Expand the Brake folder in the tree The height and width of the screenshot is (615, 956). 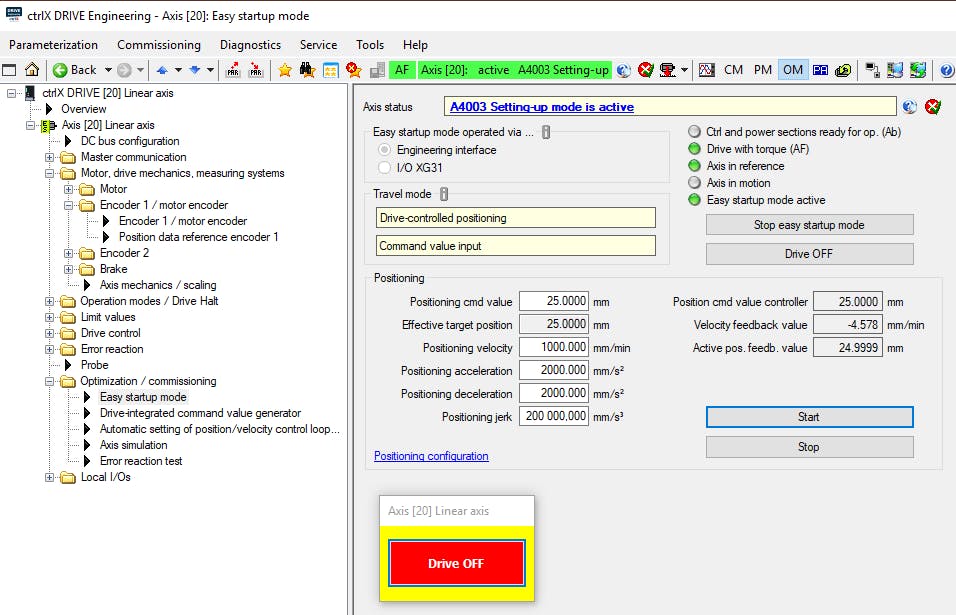(x=68, y=269)
